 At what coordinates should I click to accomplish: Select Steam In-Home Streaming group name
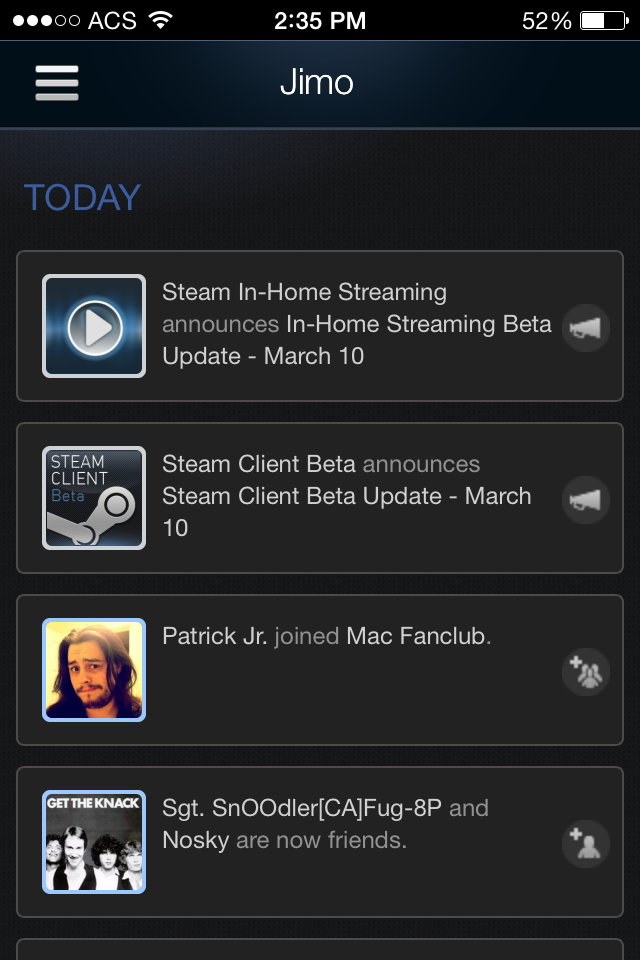click(x=304, y=292)
